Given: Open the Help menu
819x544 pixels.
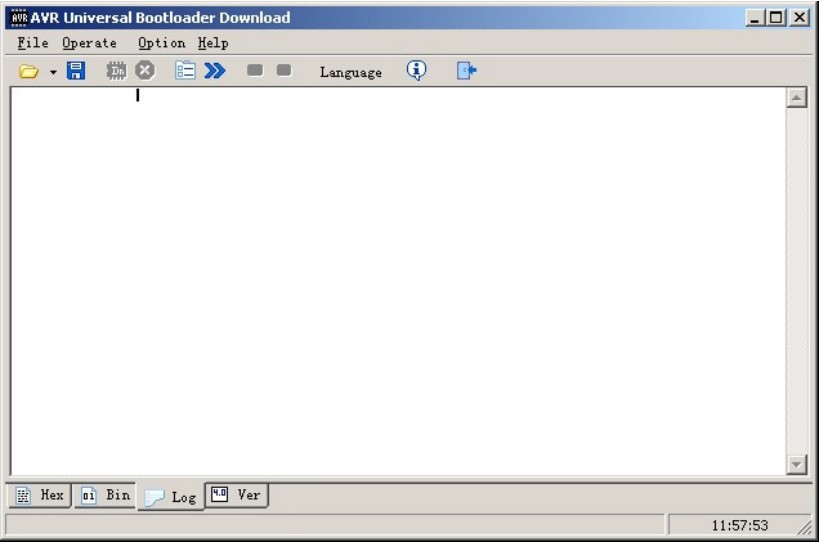Looking at the screenshot, I should pos(213,43).
